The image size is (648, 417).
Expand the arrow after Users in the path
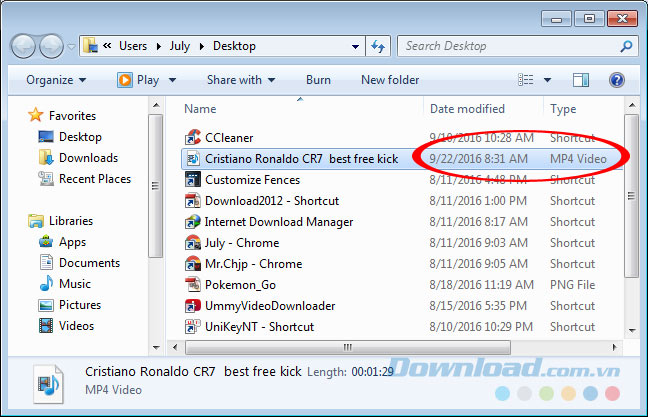click(158, 46)
